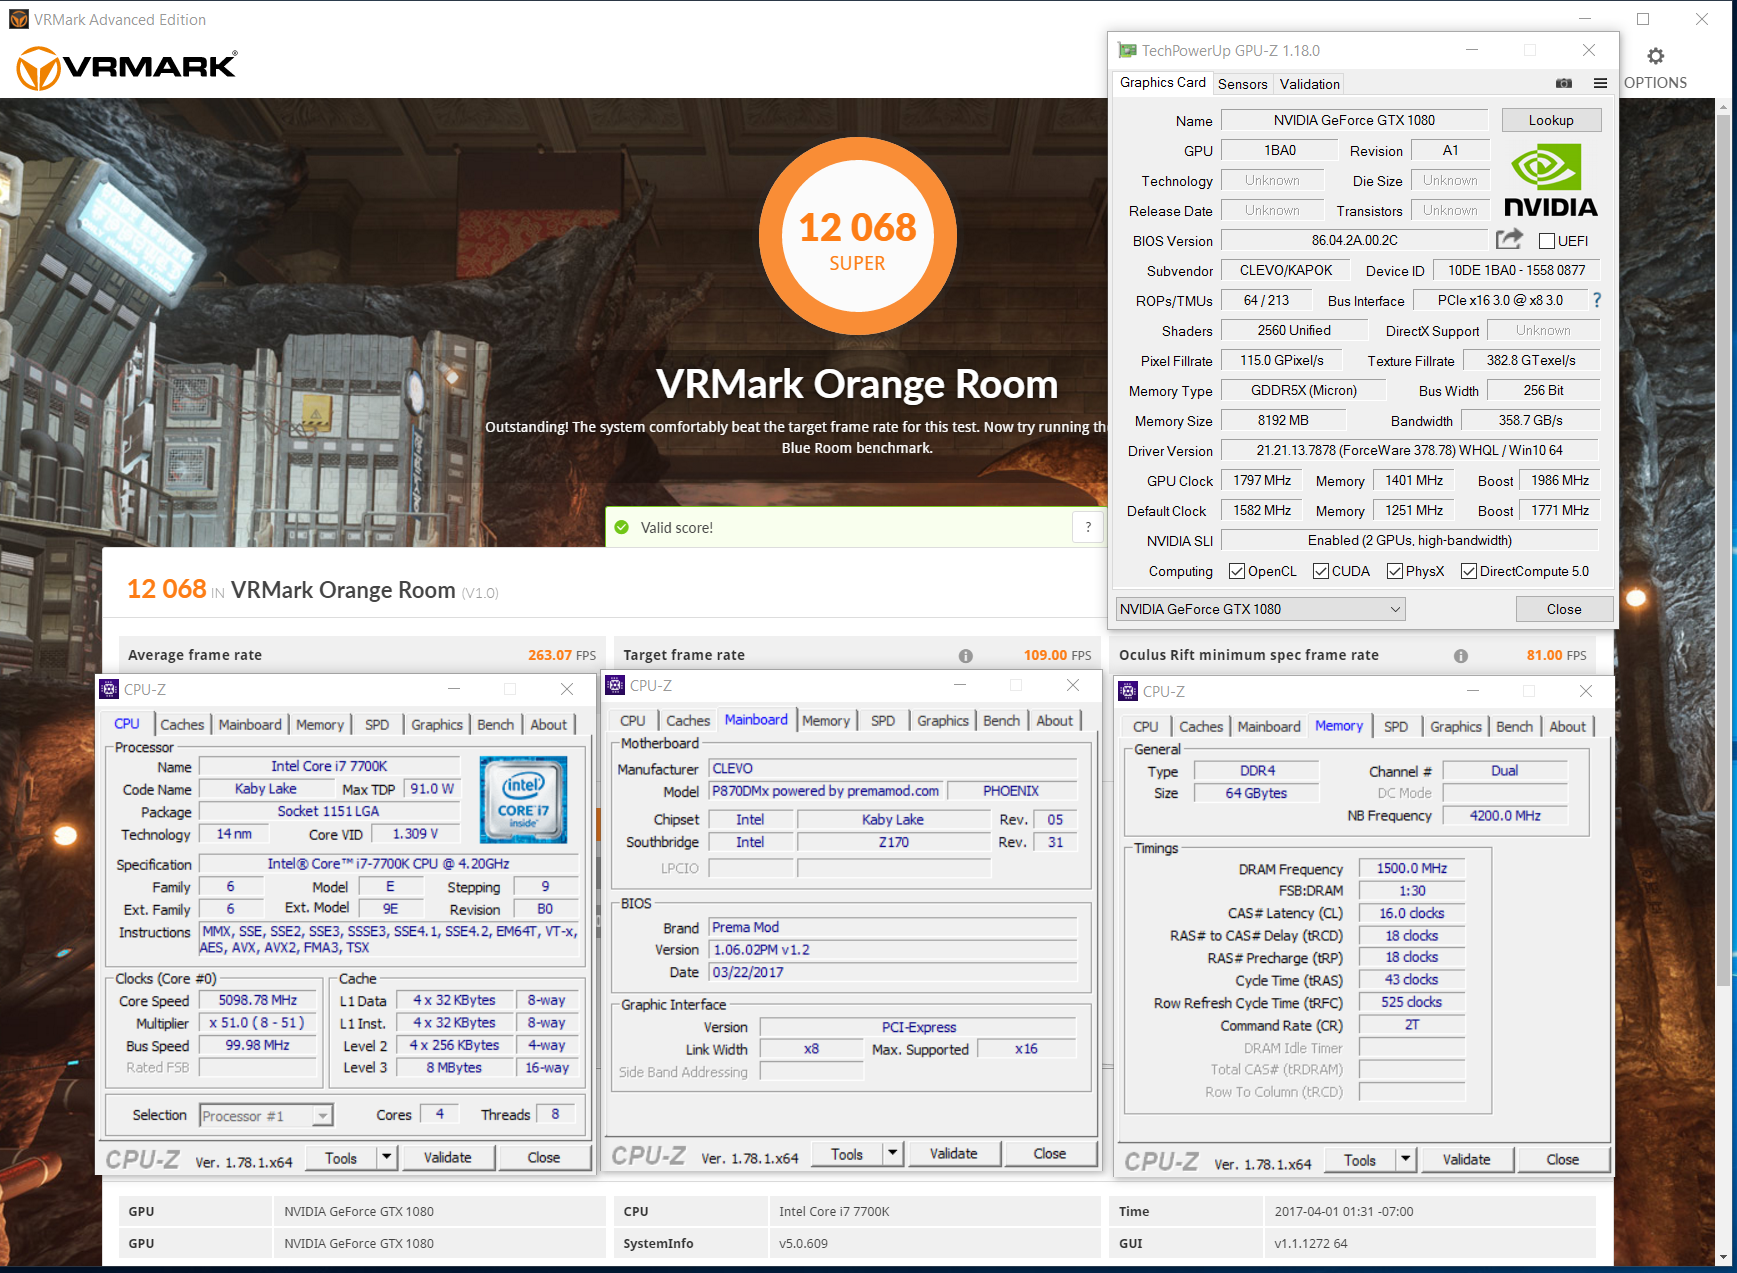Viewport: 1737px width, 1273px height.
Task: Open the GPU-Z hamburger menu
Action: click(x=1600, y=84)
